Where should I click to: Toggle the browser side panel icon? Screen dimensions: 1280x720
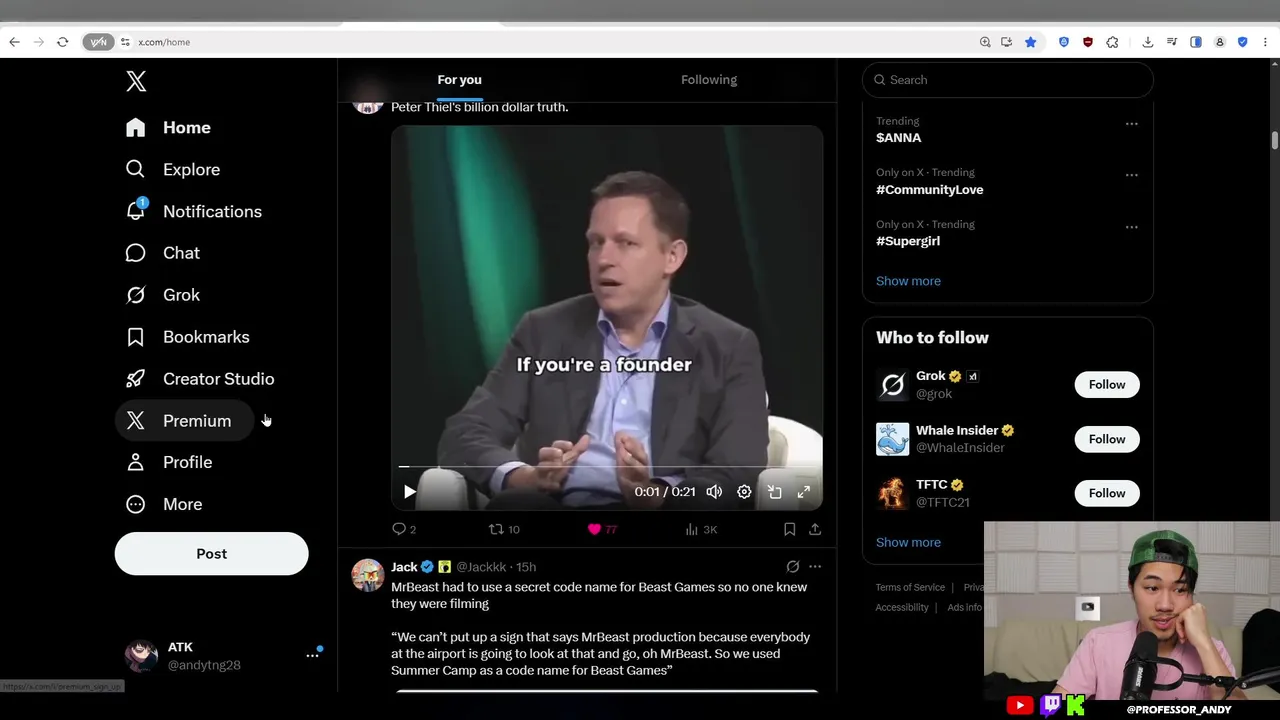pos(1195,42)
